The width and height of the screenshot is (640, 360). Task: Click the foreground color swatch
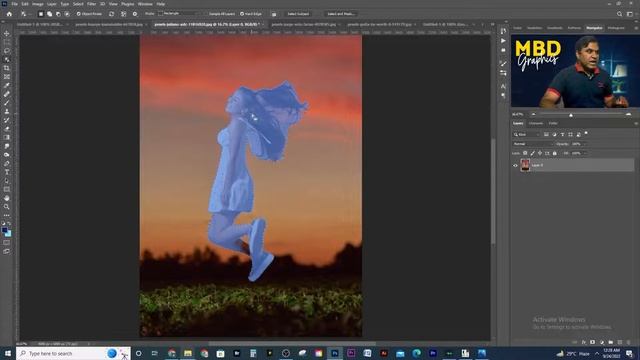(x=4, y=230)
